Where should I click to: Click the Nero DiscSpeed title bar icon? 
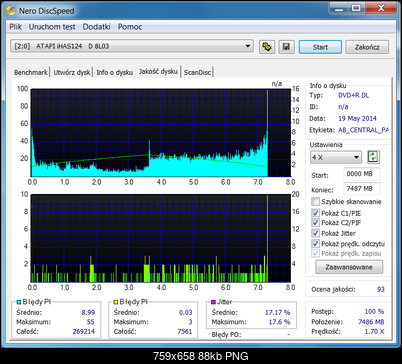tap(11, 11)
